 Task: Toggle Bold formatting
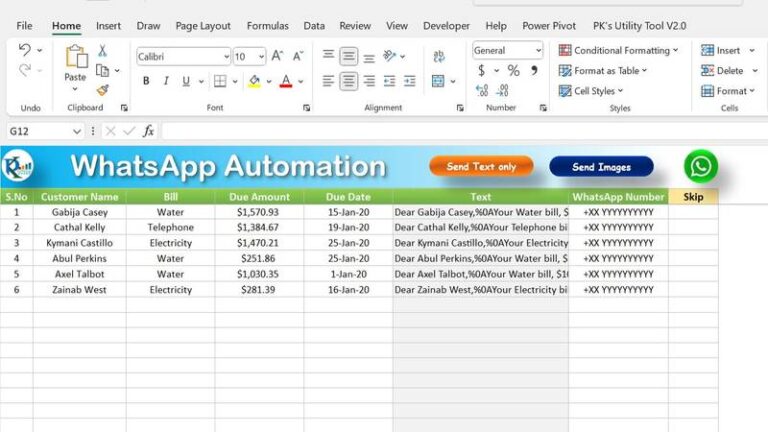pyautogui.click(x=146, y=81)
